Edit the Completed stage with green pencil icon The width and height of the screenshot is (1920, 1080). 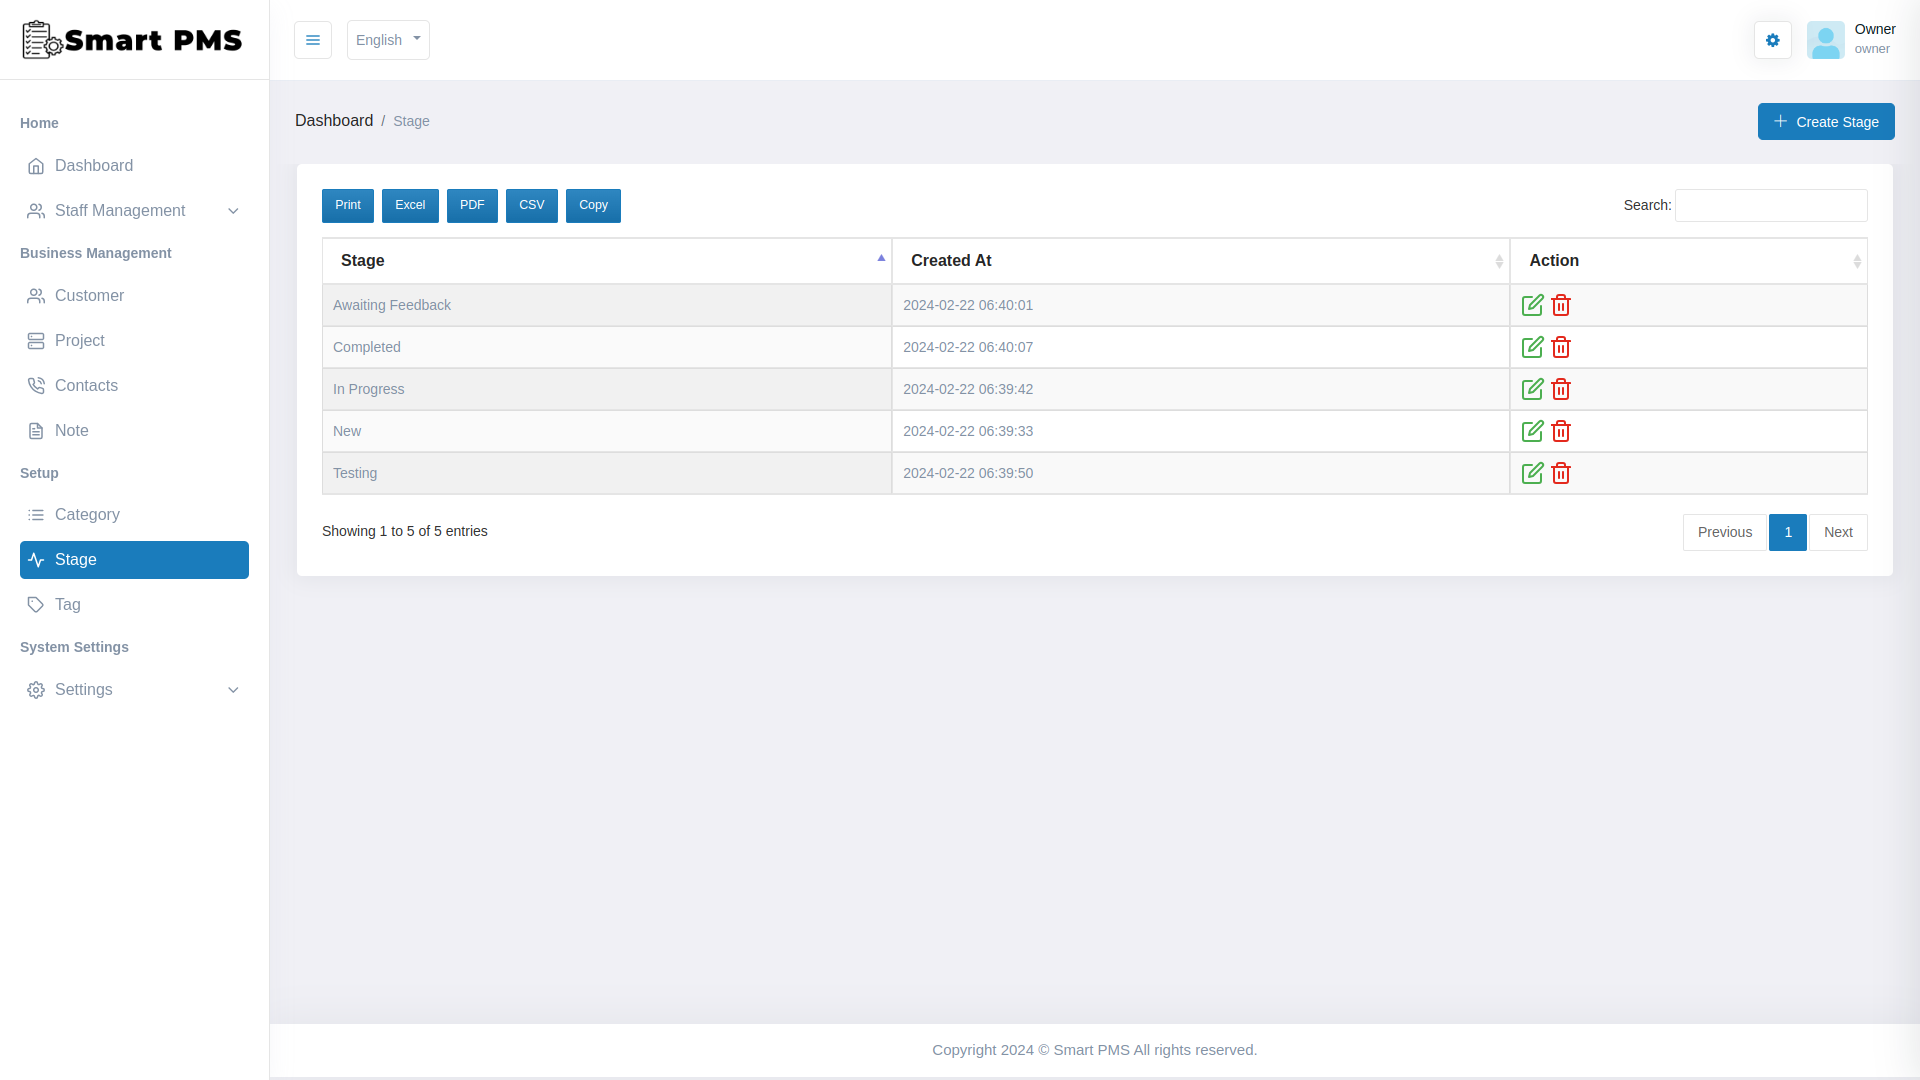pyautogui.click(x=1532, y=347)
